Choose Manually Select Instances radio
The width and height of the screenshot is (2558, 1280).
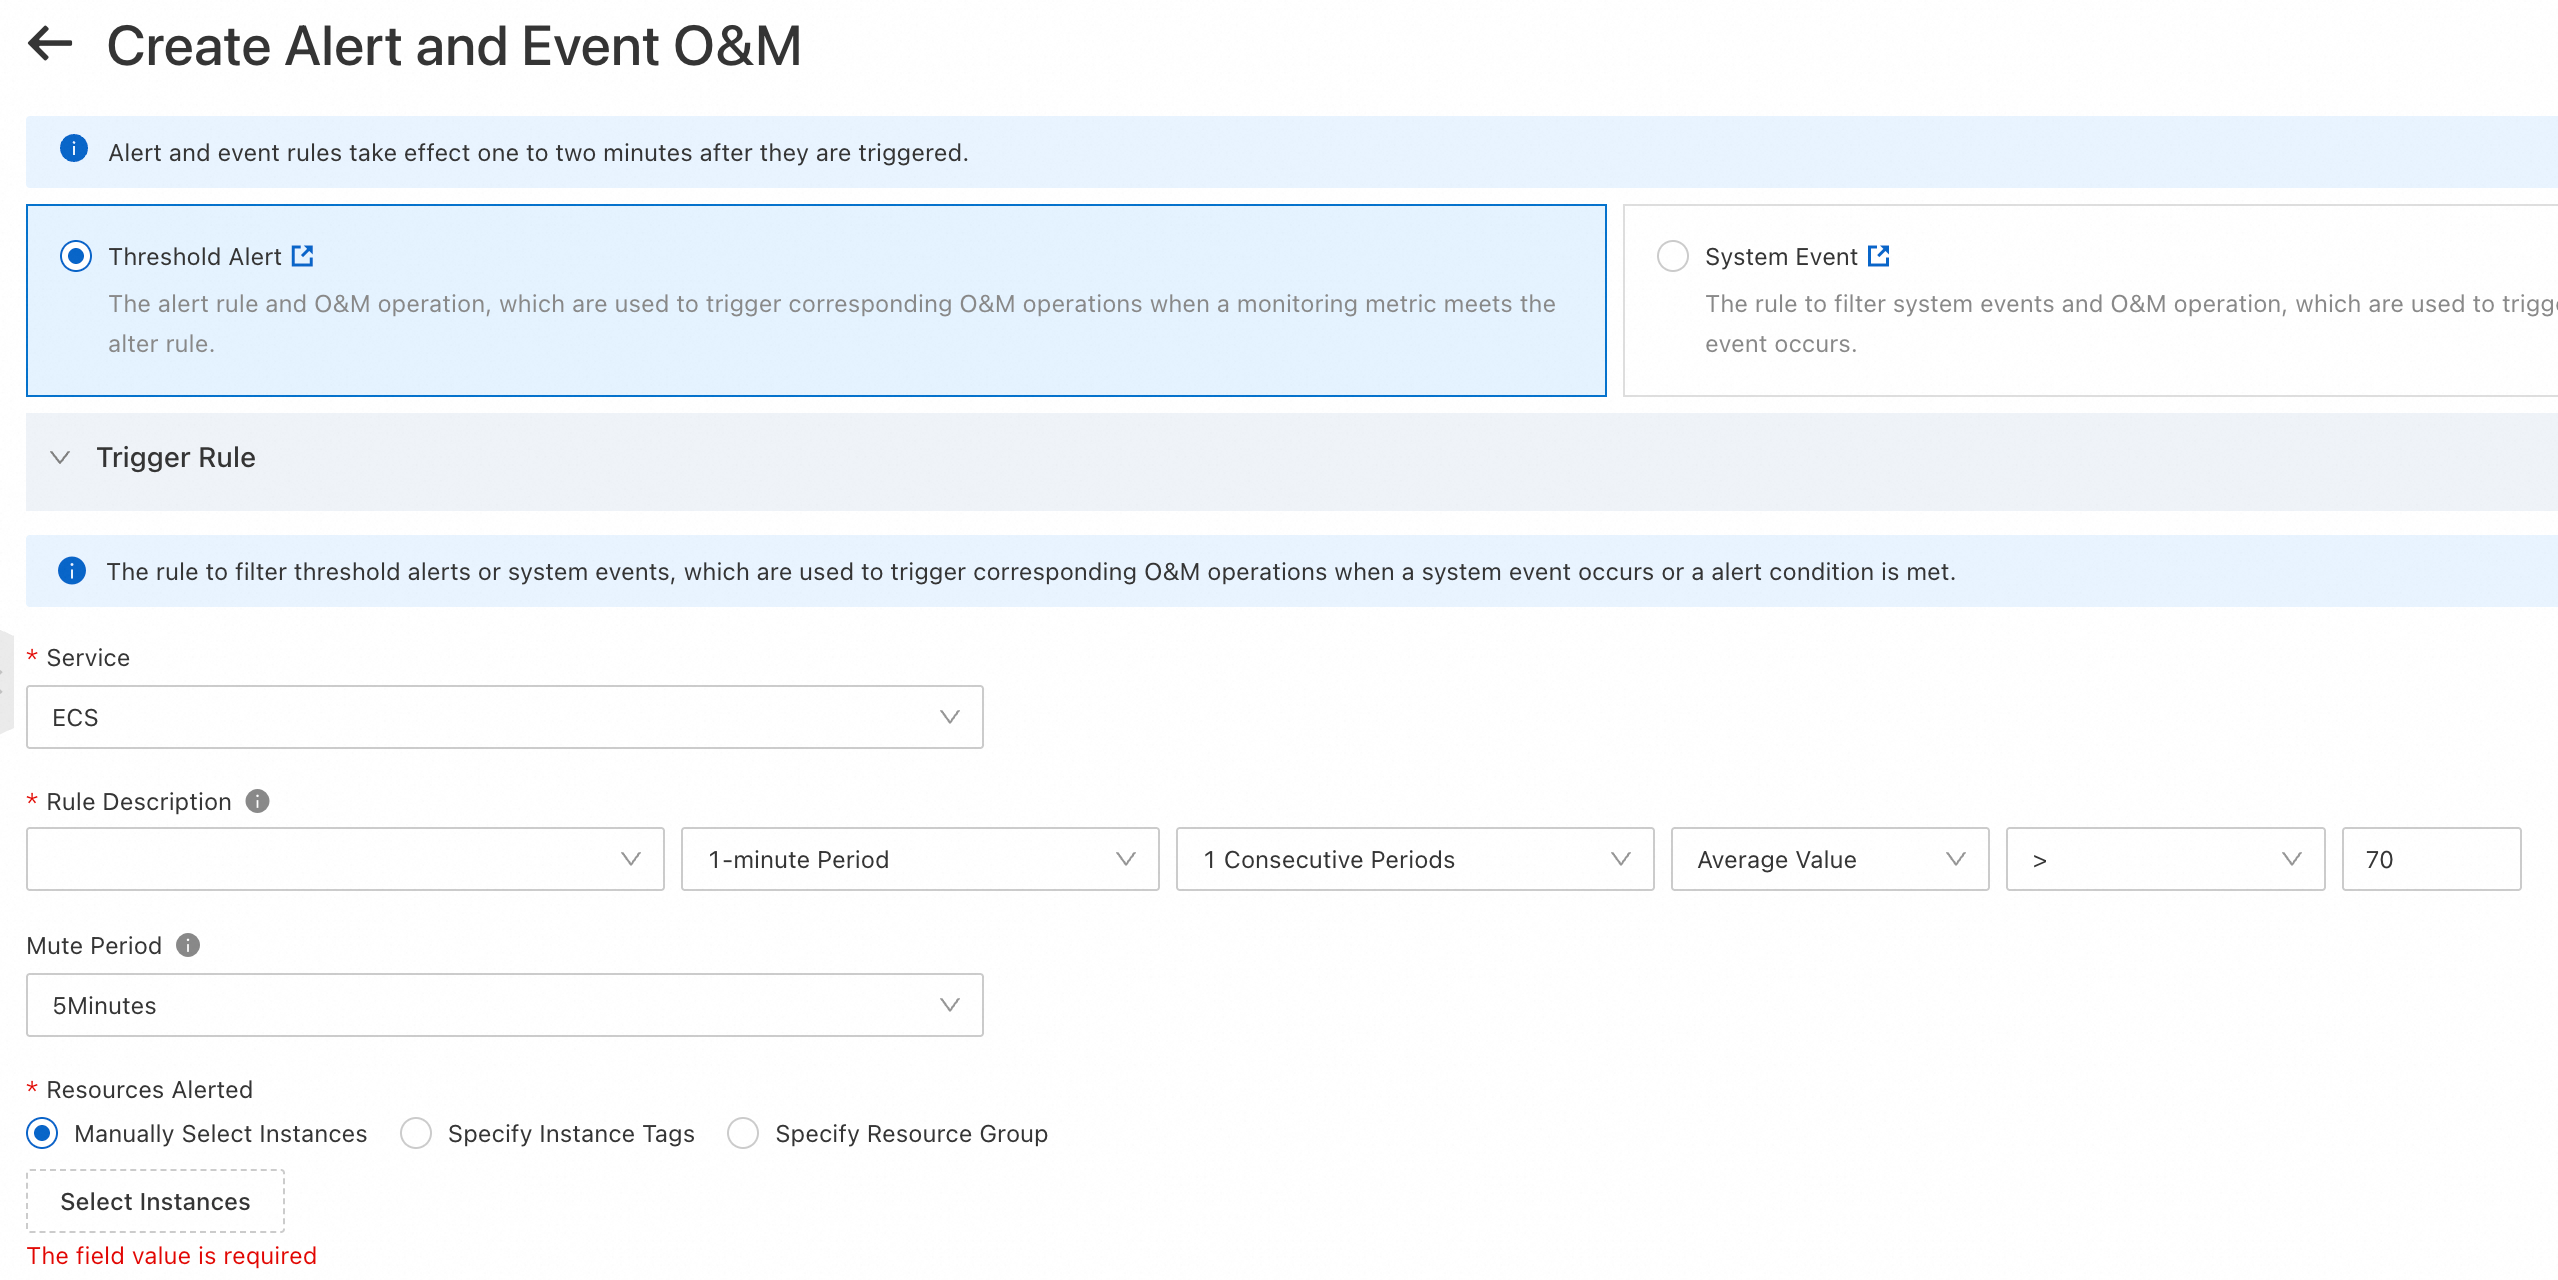(43, 1133)
